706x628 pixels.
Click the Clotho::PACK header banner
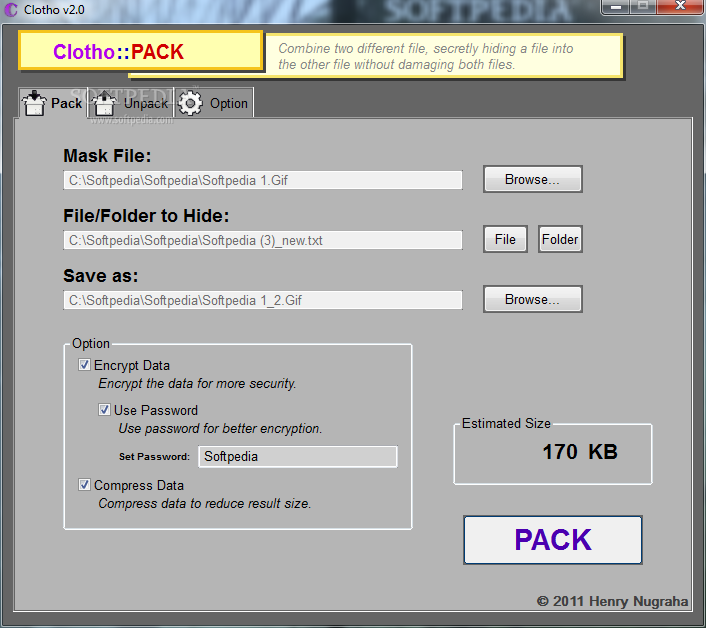point(140,51)
